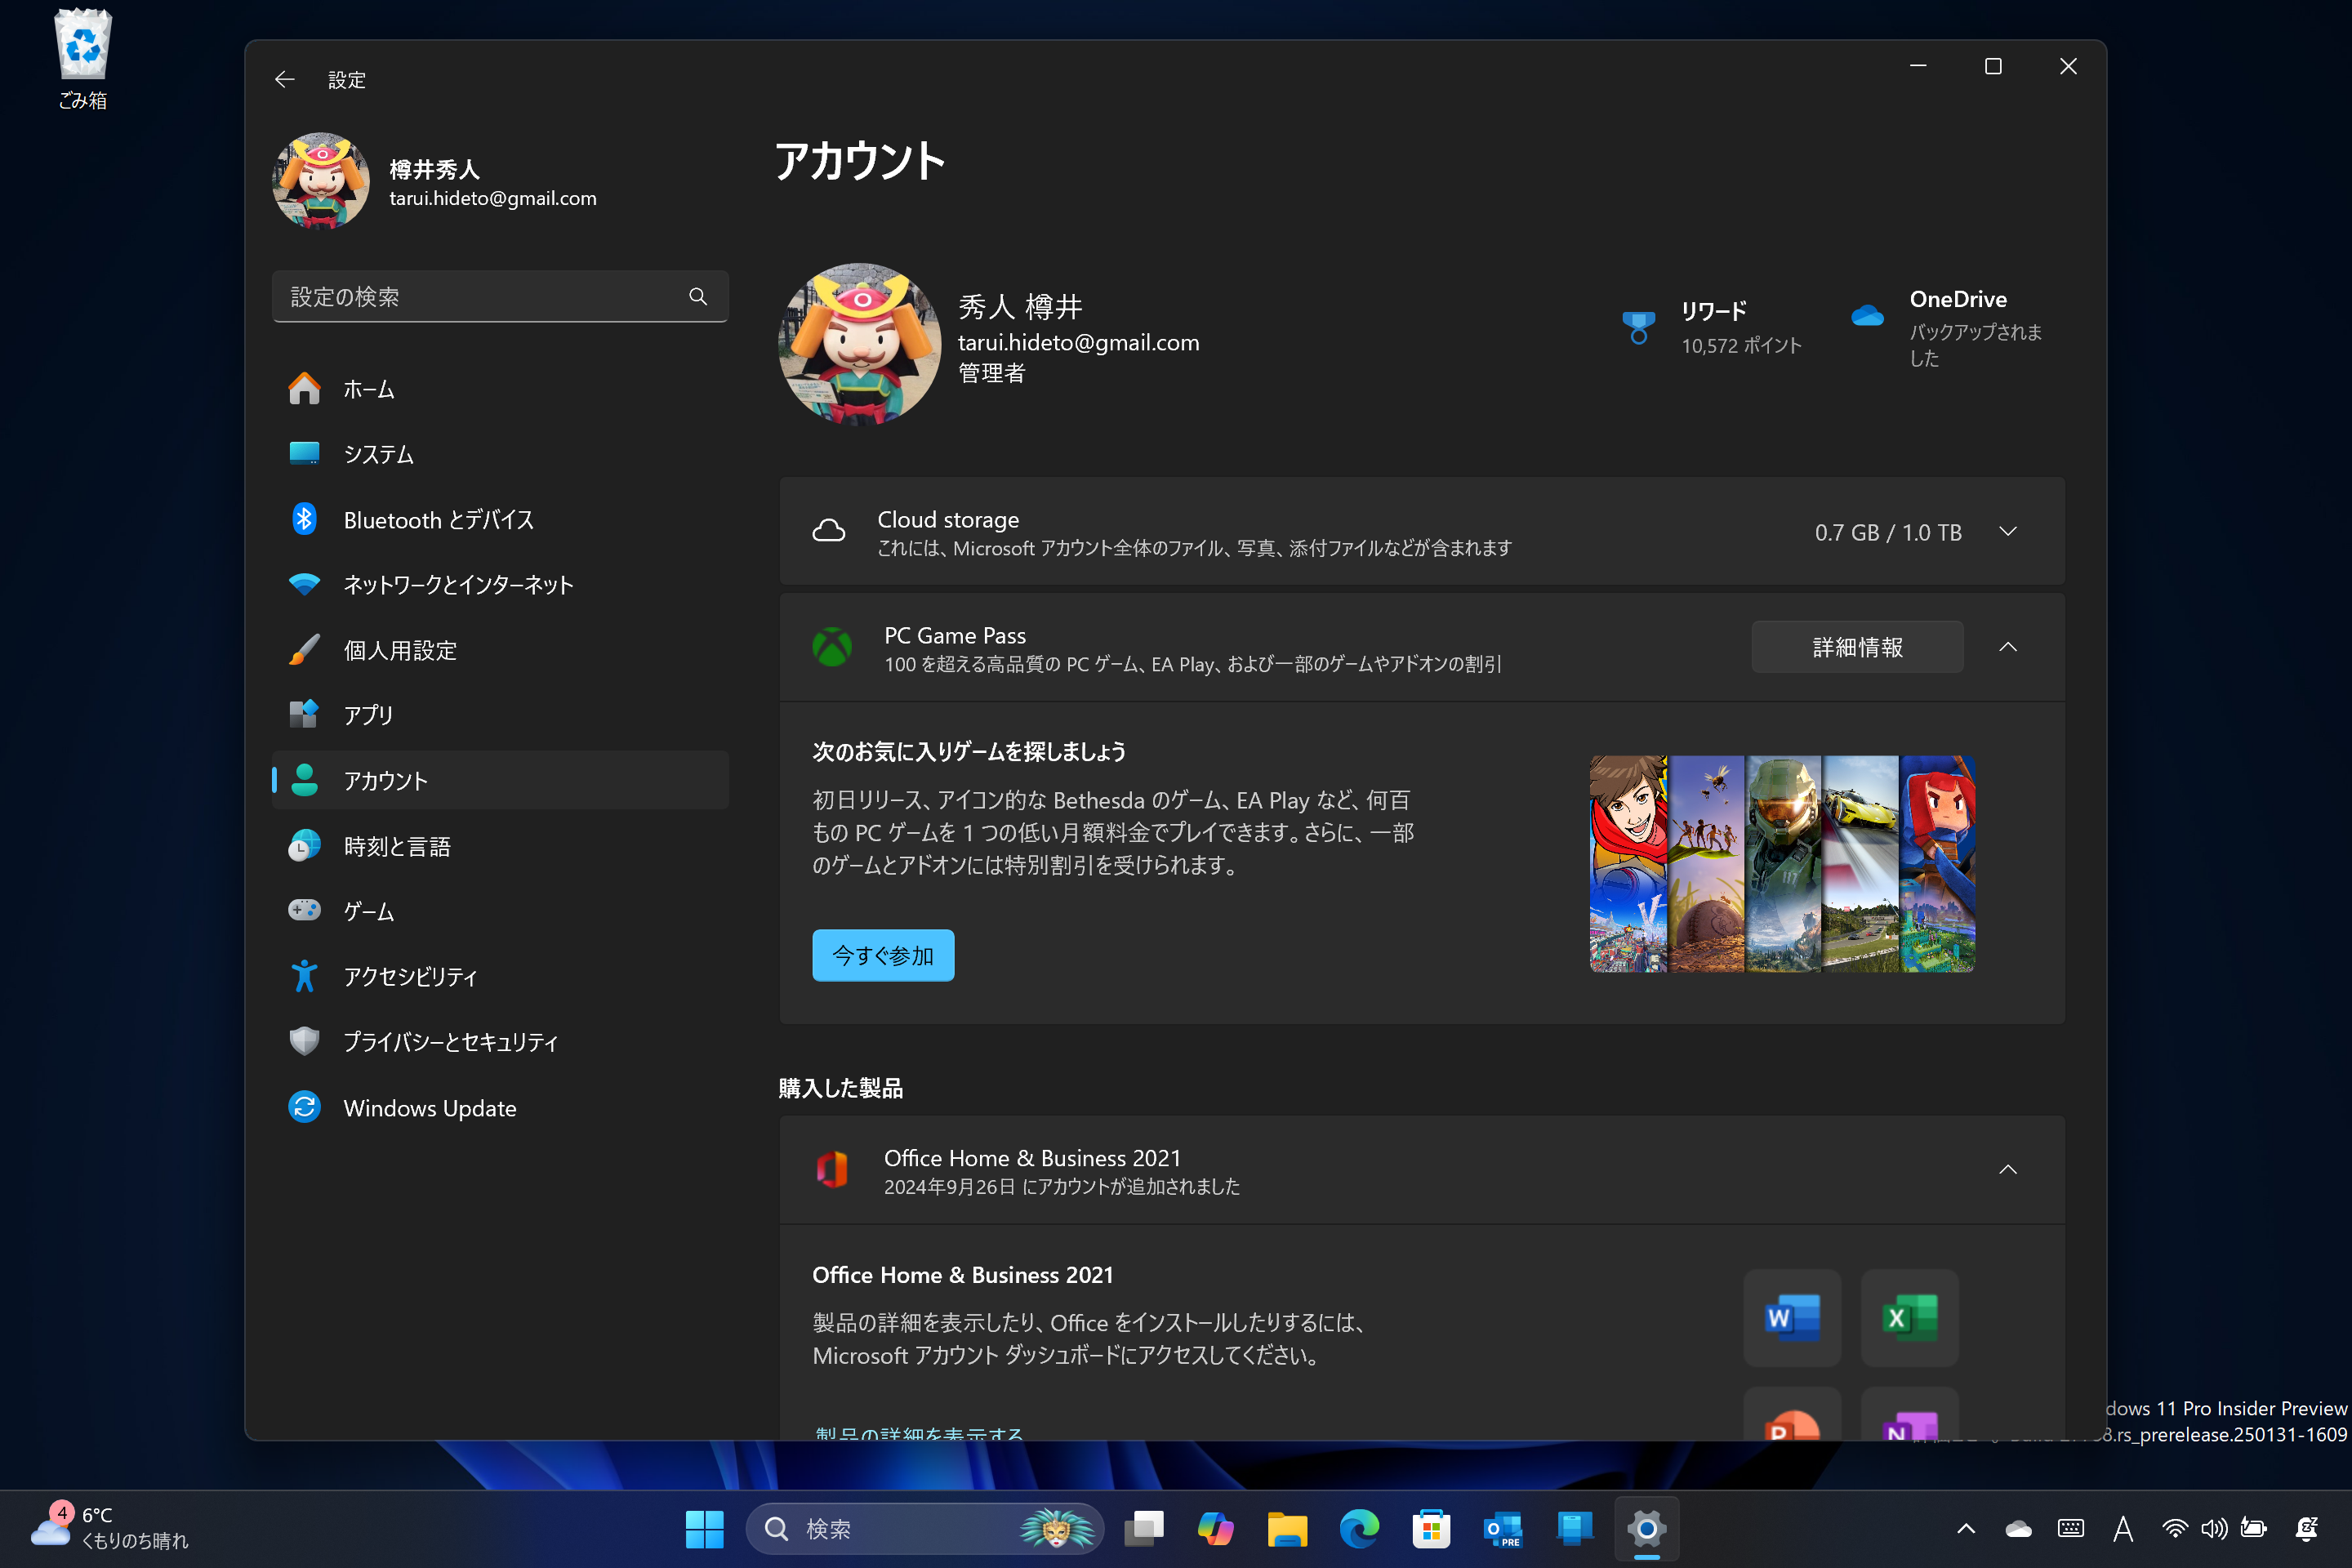Click the Microsoft Rewards points icon

(1638, 327)
